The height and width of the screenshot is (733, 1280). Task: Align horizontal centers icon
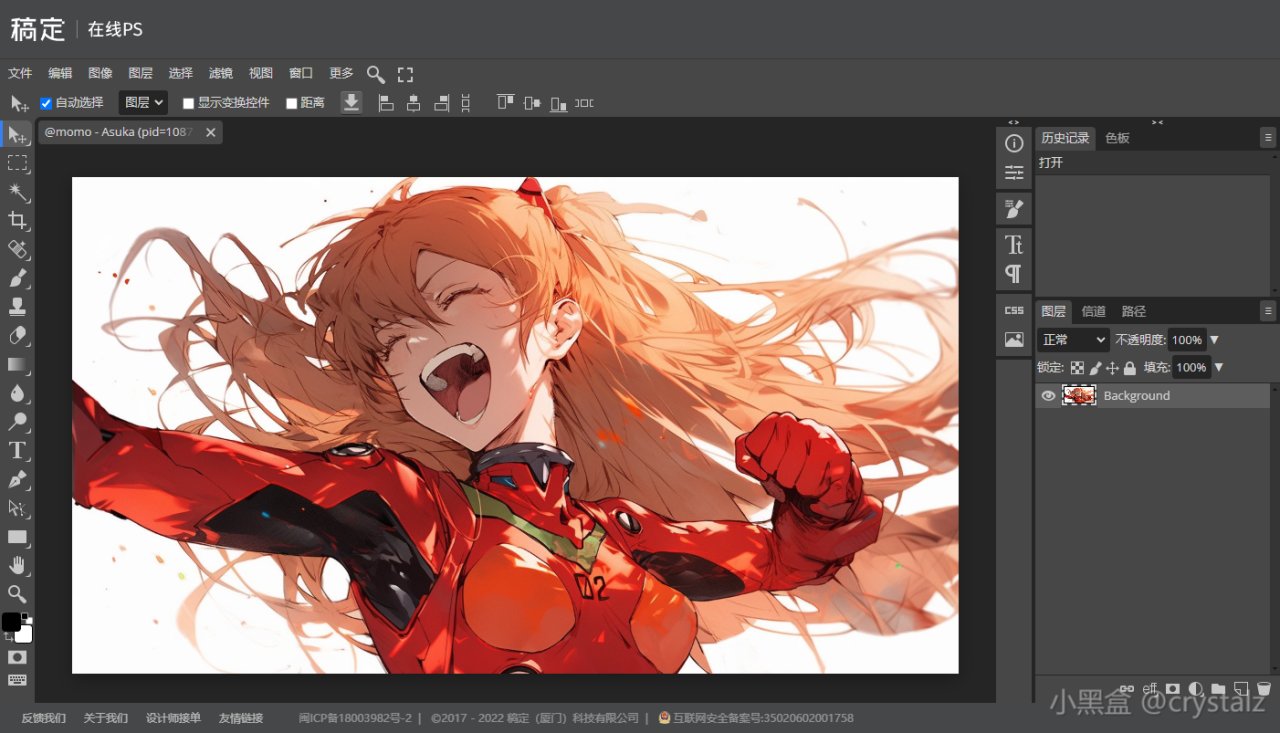[413, 102]
